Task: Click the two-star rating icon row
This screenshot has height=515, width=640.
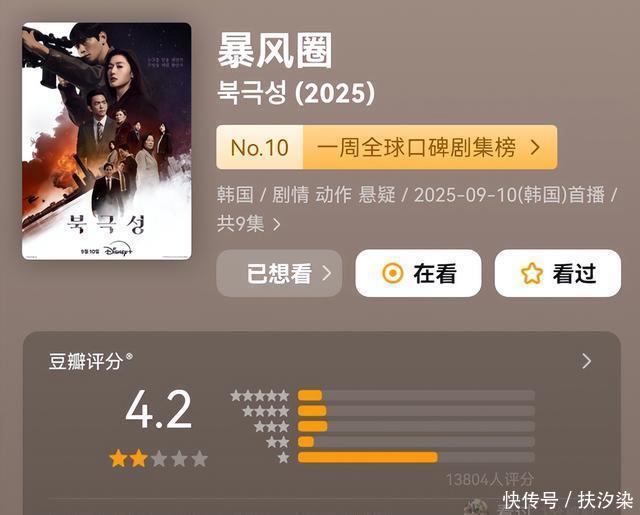Action: click(x=278, y=442)
